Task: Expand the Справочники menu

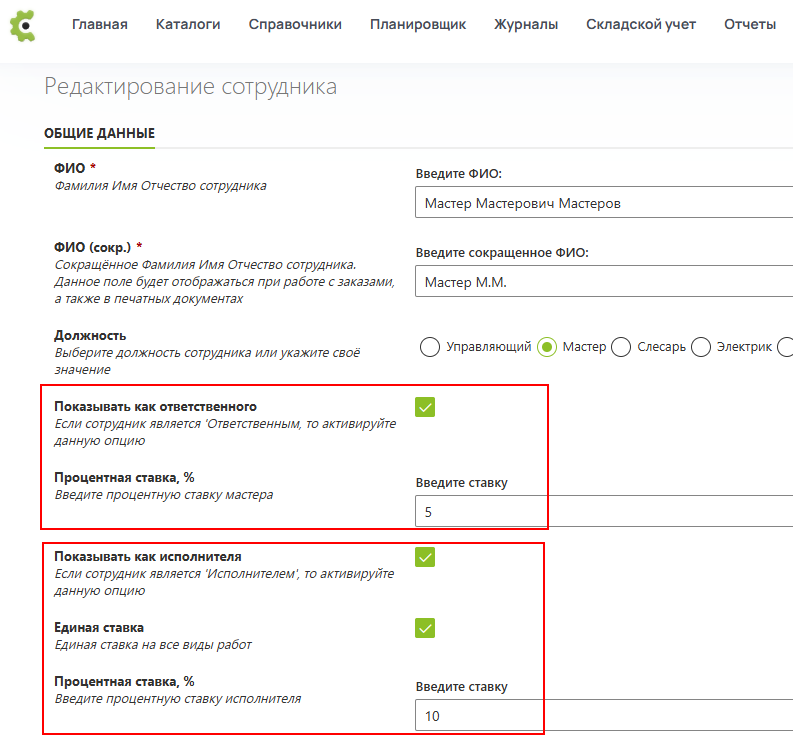Action: coord(295,25)
